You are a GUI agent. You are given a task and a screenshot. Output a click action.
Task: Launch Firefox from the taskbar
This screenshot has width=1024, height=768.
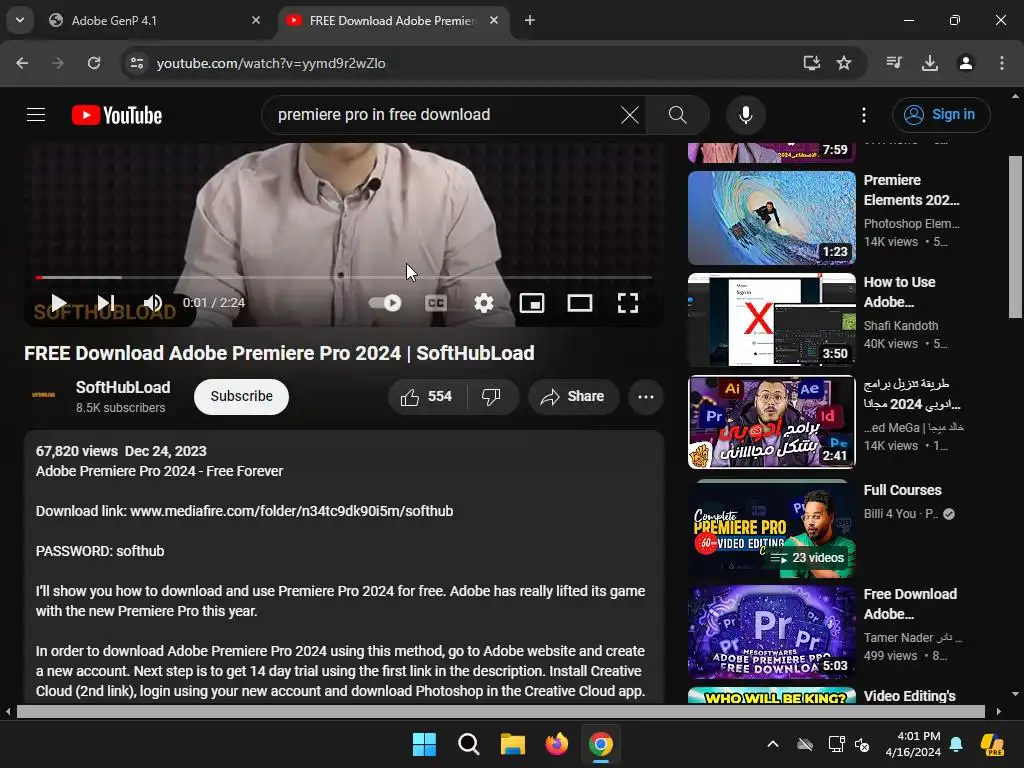click(x=556, y=744)
